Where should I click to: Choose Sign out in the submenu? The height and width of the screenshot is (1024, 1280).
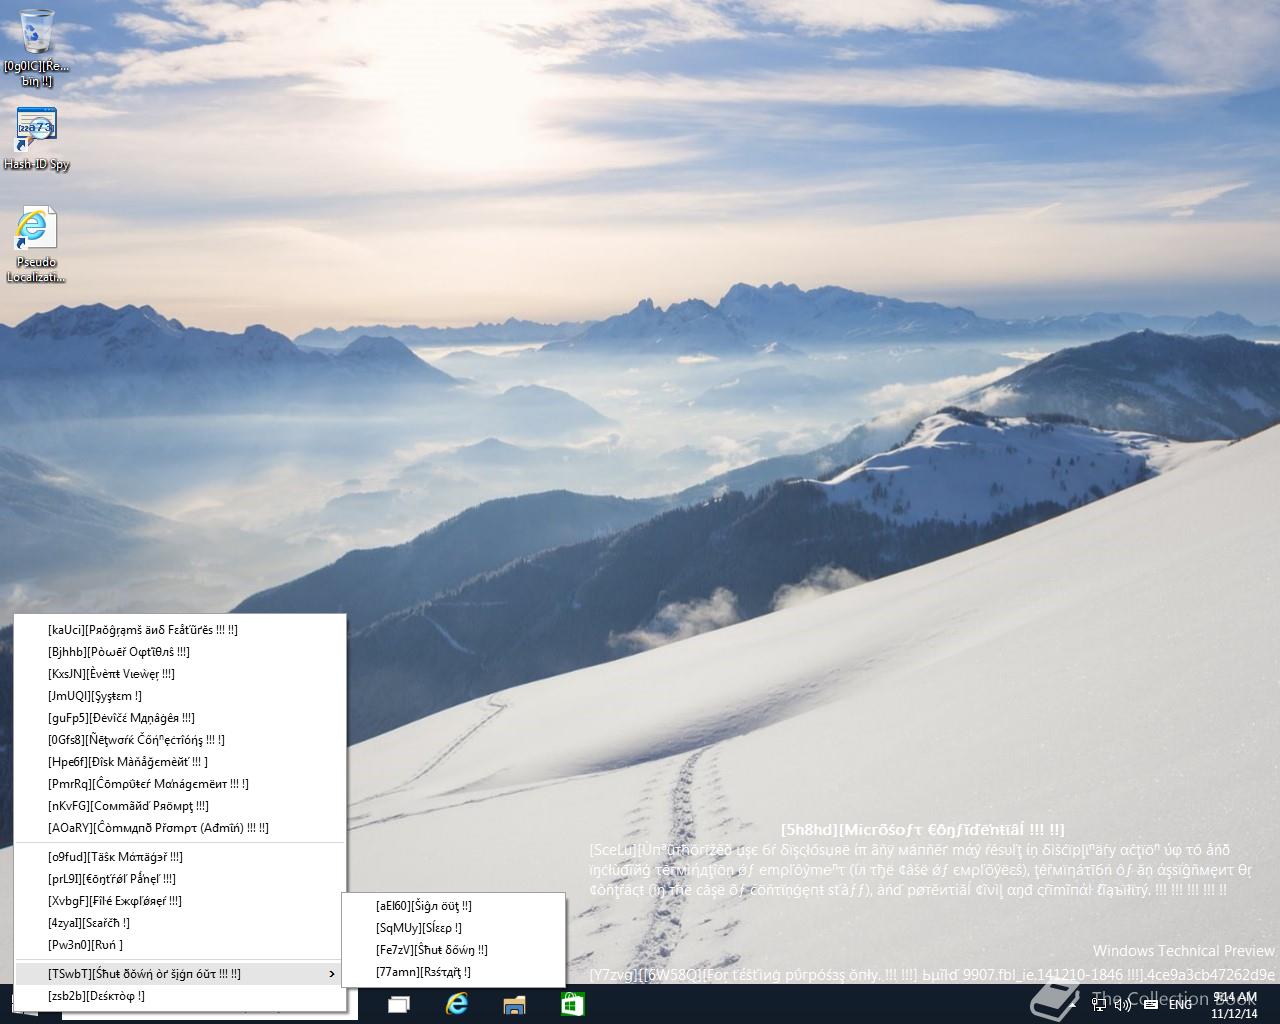[x=453, y=906]
